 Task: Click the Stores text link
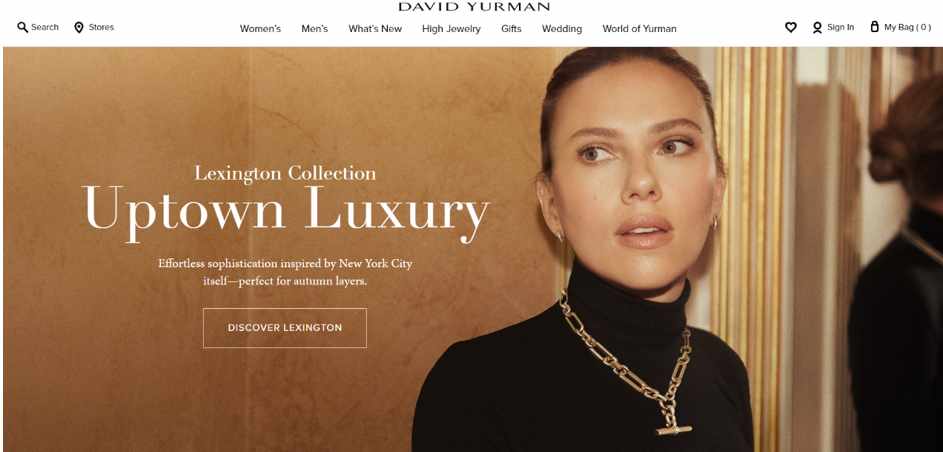coord(101,27)
